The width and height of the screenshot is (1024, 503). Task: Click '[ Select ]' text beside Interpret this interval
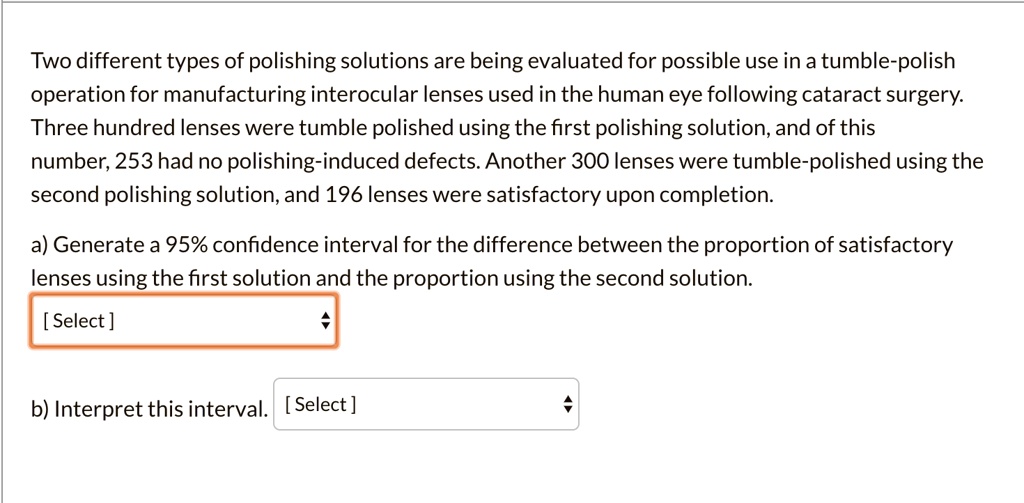321,405
